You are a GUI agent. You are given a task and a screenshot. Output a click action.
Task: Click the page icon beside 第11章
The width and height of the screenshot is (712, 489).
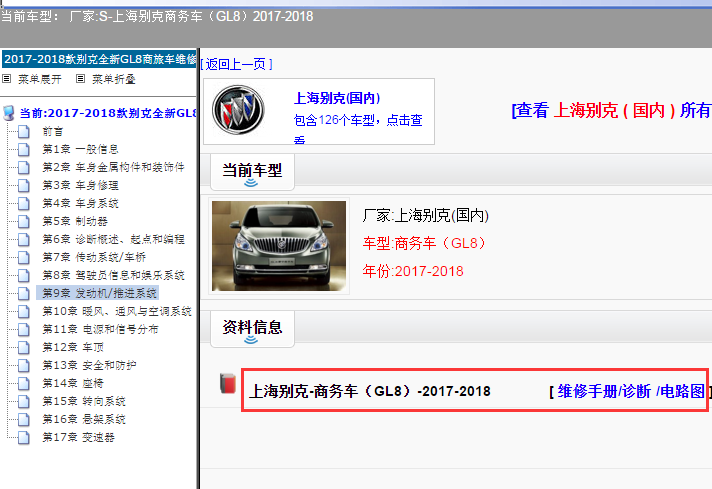point(24,329)
